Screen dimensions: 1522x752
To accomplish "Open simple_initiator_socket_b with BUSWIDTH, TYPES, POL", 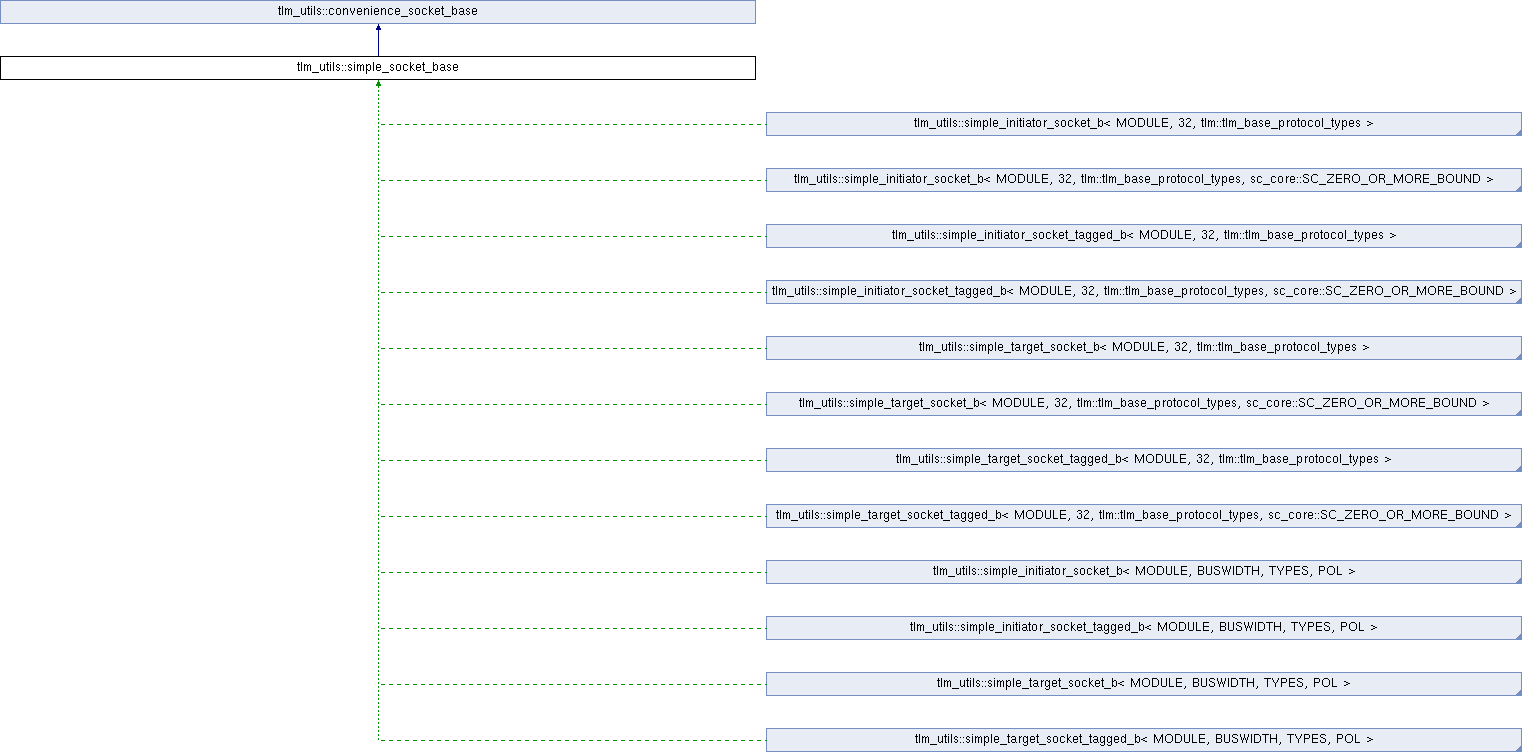I will coord(1143,572).
